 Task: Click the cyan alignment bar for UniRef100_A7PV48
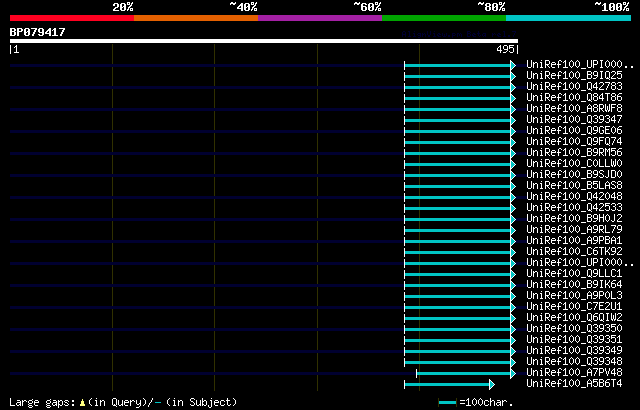tap(464, 373)
